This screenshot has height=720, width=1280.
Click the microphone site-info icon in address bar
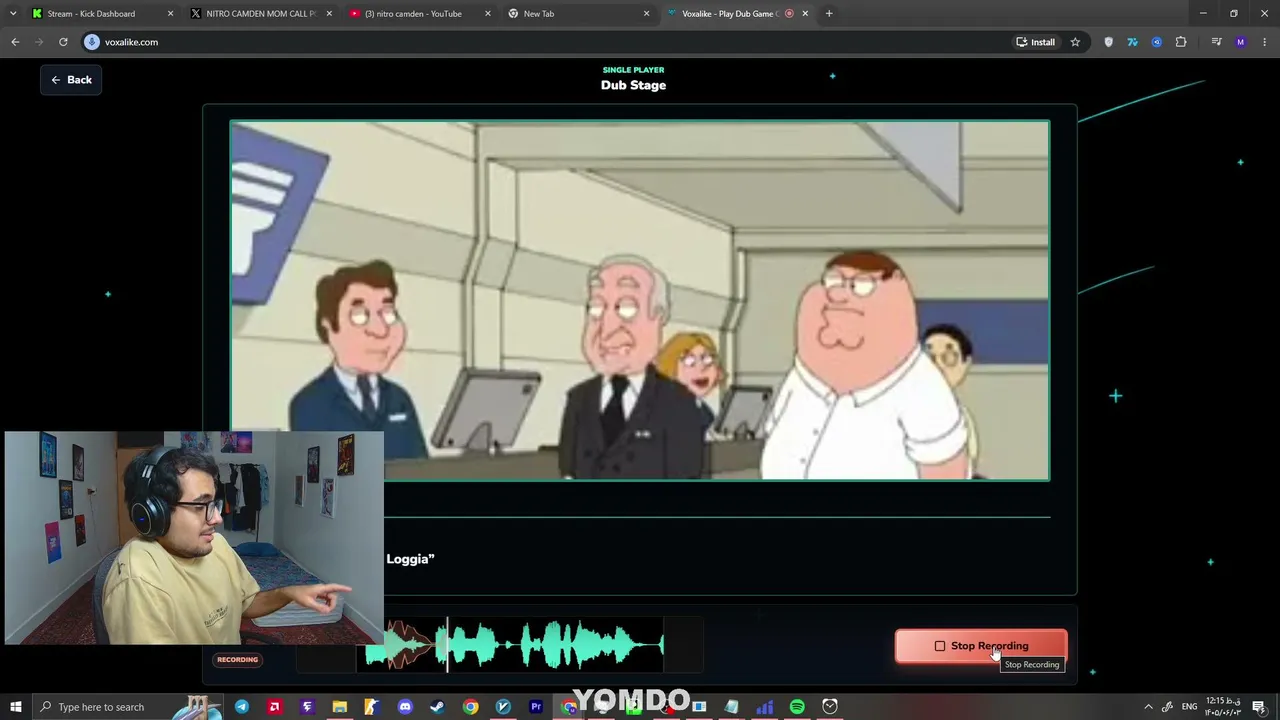(x=92, y=42)
